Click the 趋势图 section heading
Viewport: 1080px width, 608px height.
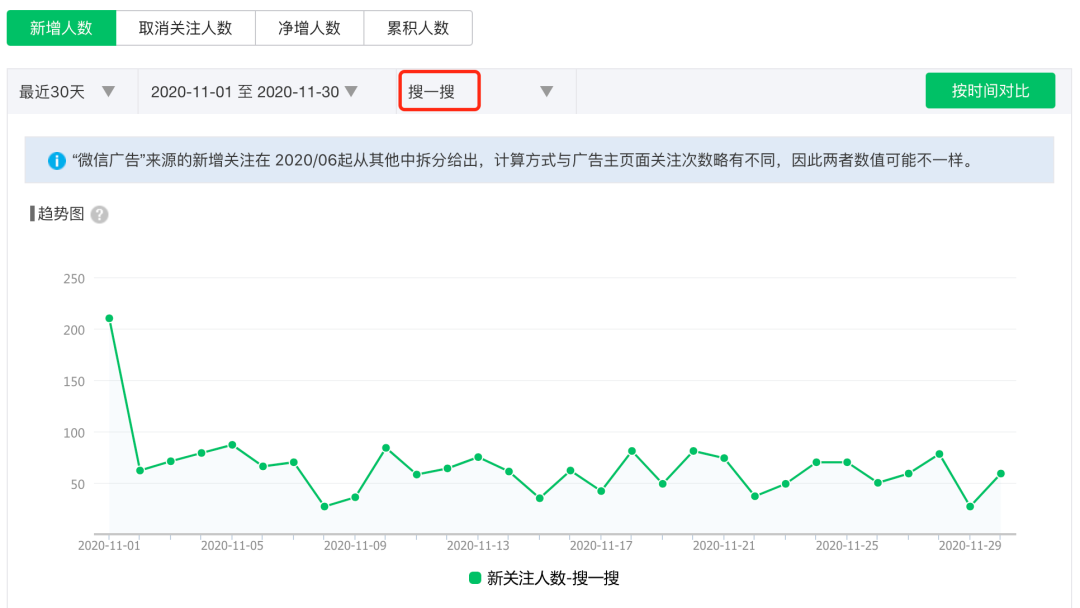(x=61, y=214)
